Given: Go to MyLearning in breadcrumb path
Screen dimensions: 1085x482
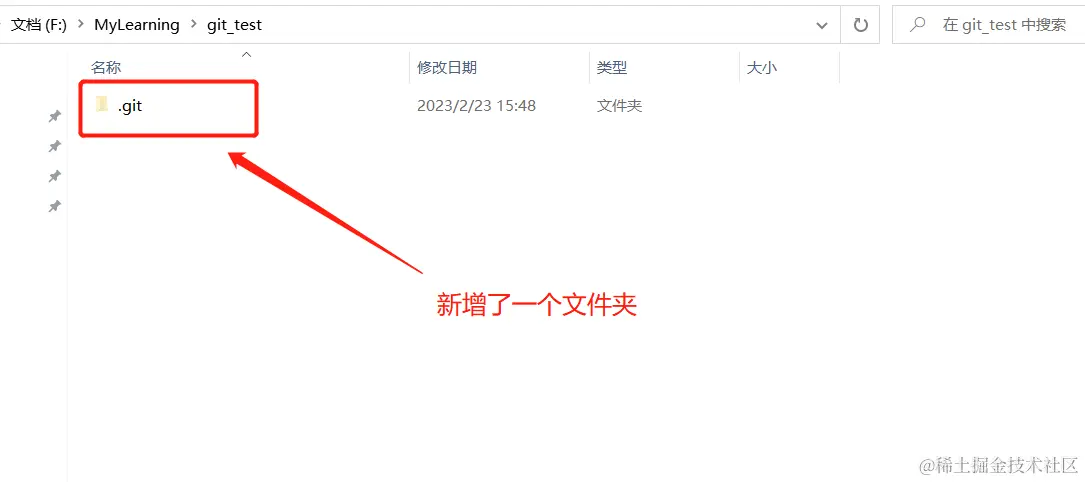Looking at the screenshot, I should point(137,26).
